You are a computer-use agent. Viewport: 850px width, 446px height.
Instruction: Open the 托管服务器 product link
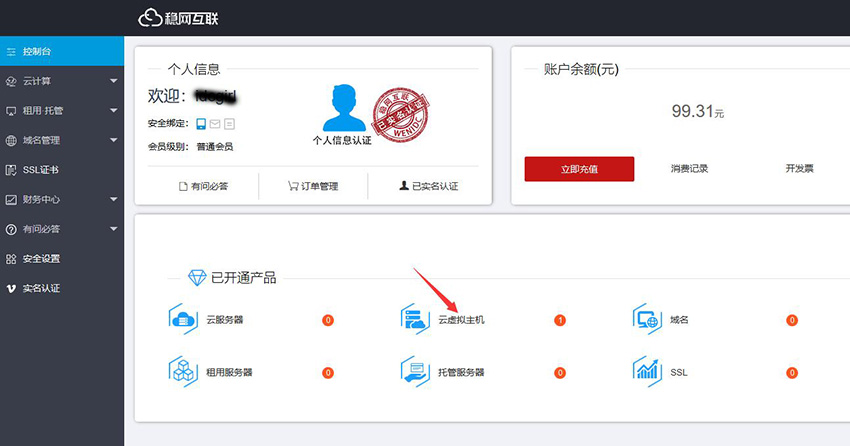[x=461, y=372]
